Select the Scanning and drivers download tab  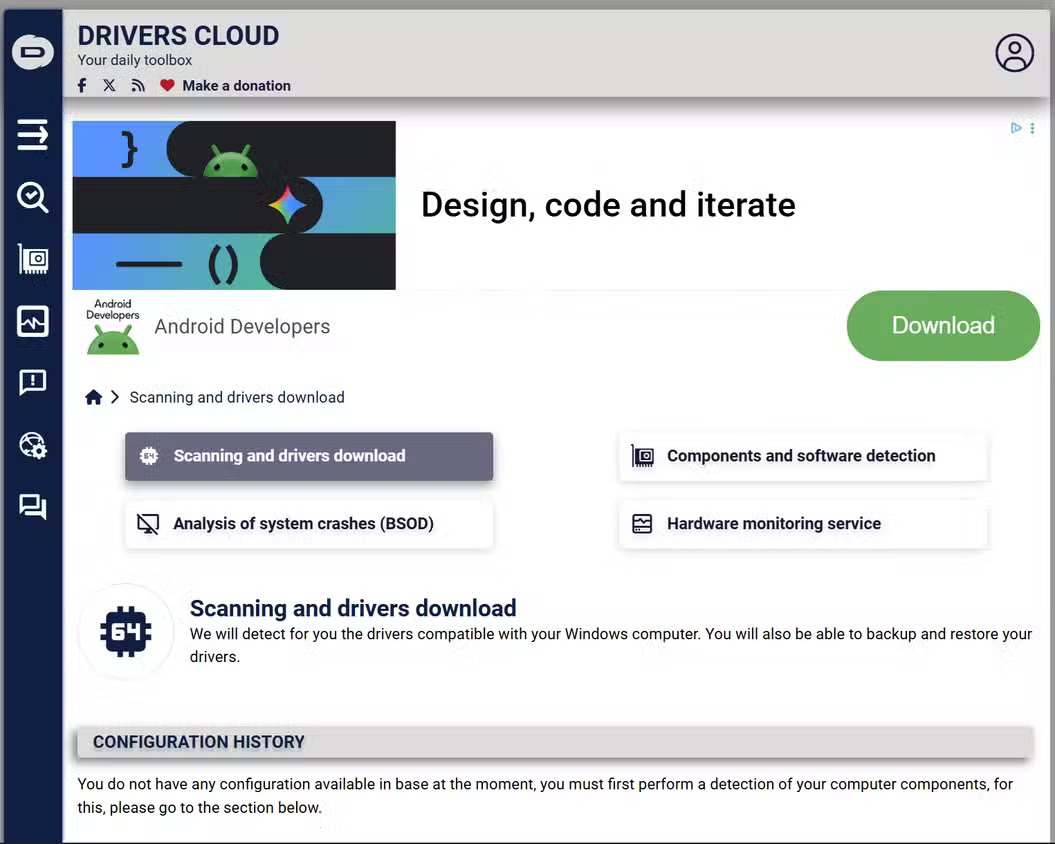[x=309, y=456]
